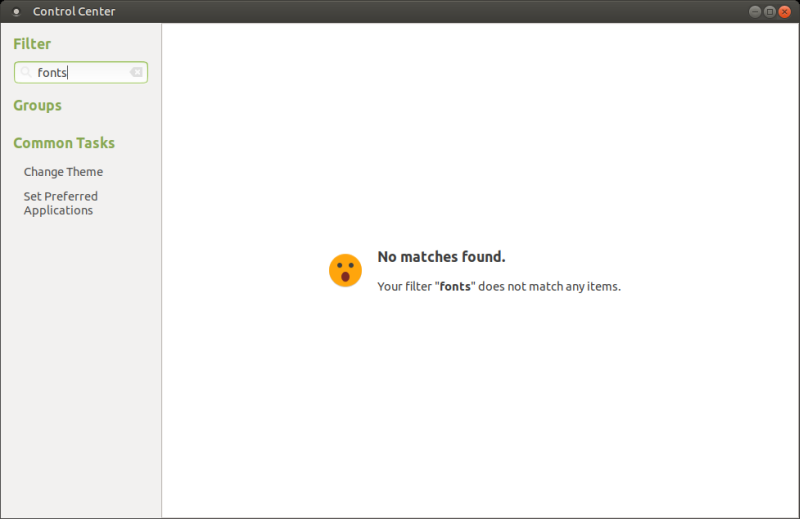
Task: Click the empty middle of the title bar
Action: [400, 11]
